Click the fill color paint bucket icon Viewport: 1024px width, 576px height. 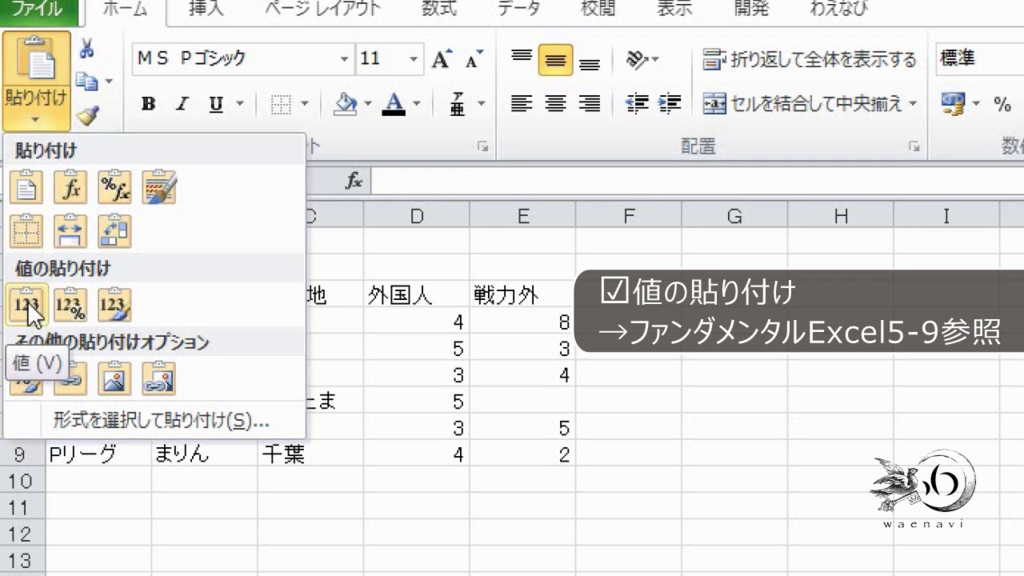point(345,103)
